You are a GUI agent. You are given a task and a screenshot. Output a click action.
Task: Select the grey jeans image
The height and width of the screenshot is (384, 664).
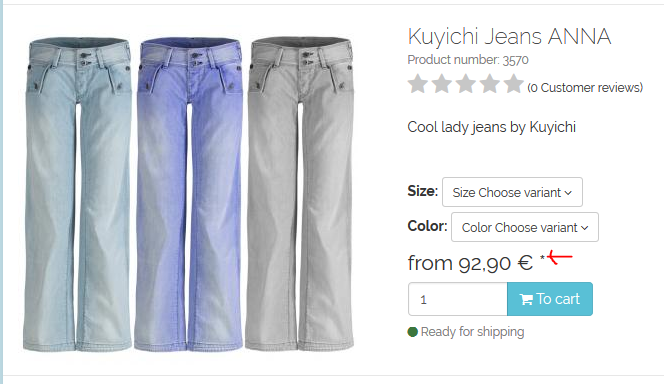(x=300, y=193)
